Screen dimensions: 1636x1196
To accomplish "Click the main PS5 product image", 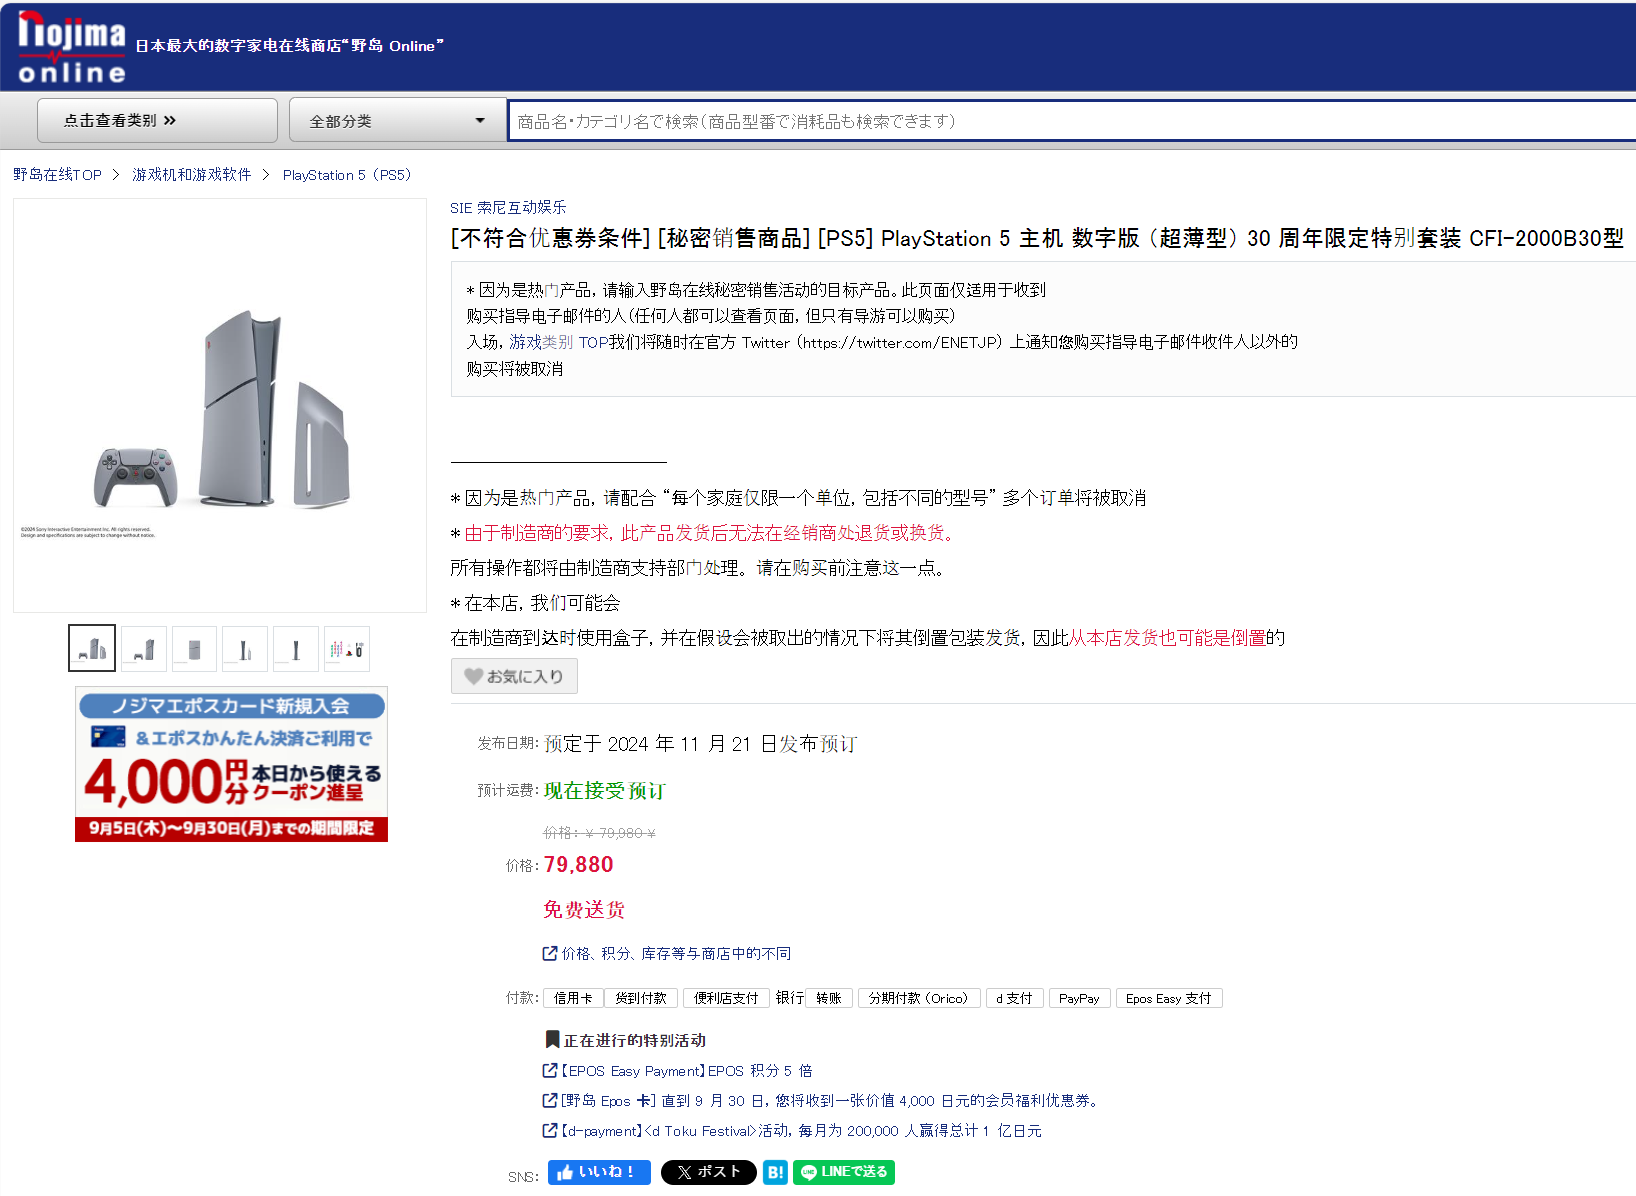I will click(x=220, y=405).
